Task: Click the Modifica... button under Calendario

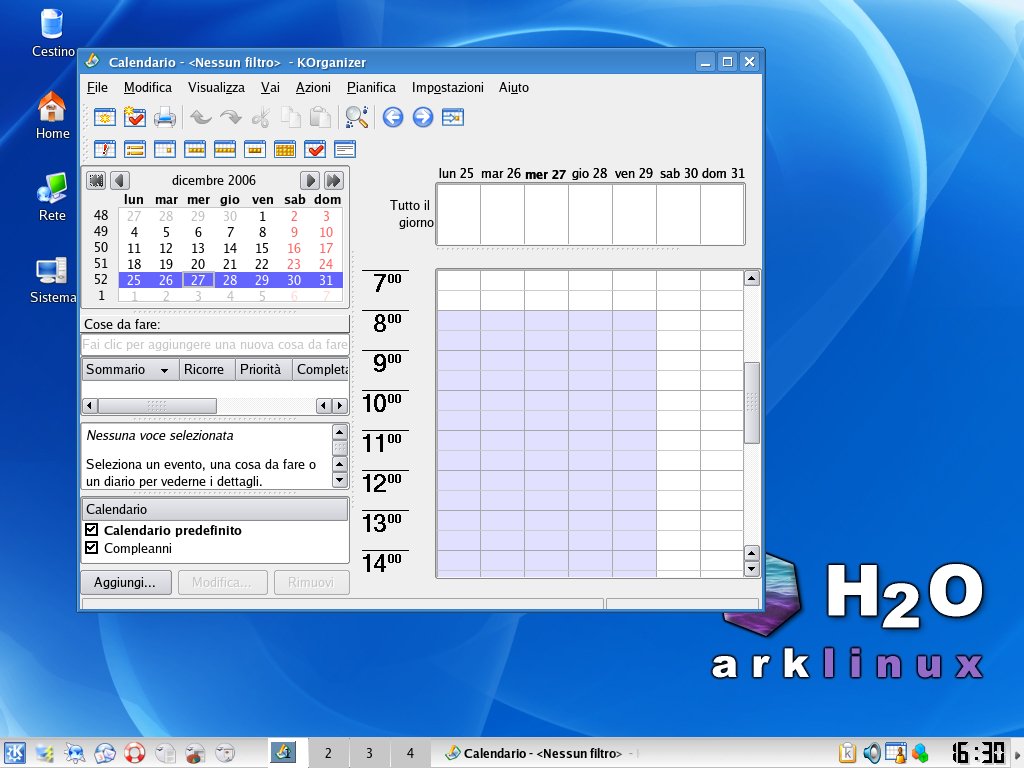Action: pyautogui.click(x=222, y=583)
